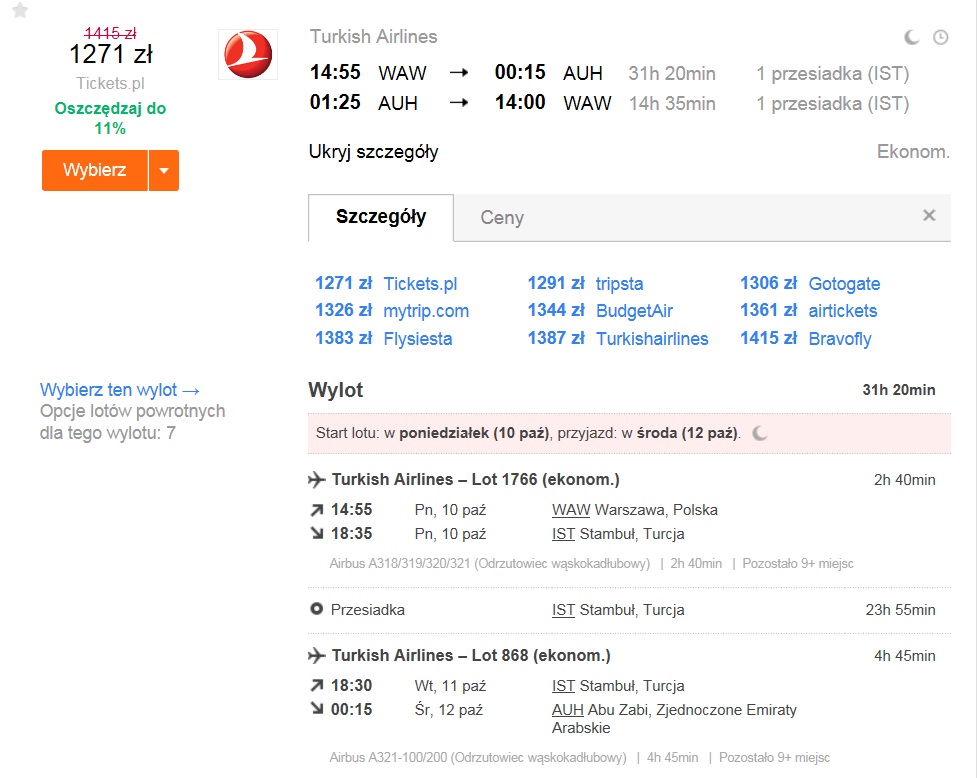The height and width of the screenshot is (778, 979).
Task: Choose the 1326 zł mytrip.com offer
Action: 391,310
